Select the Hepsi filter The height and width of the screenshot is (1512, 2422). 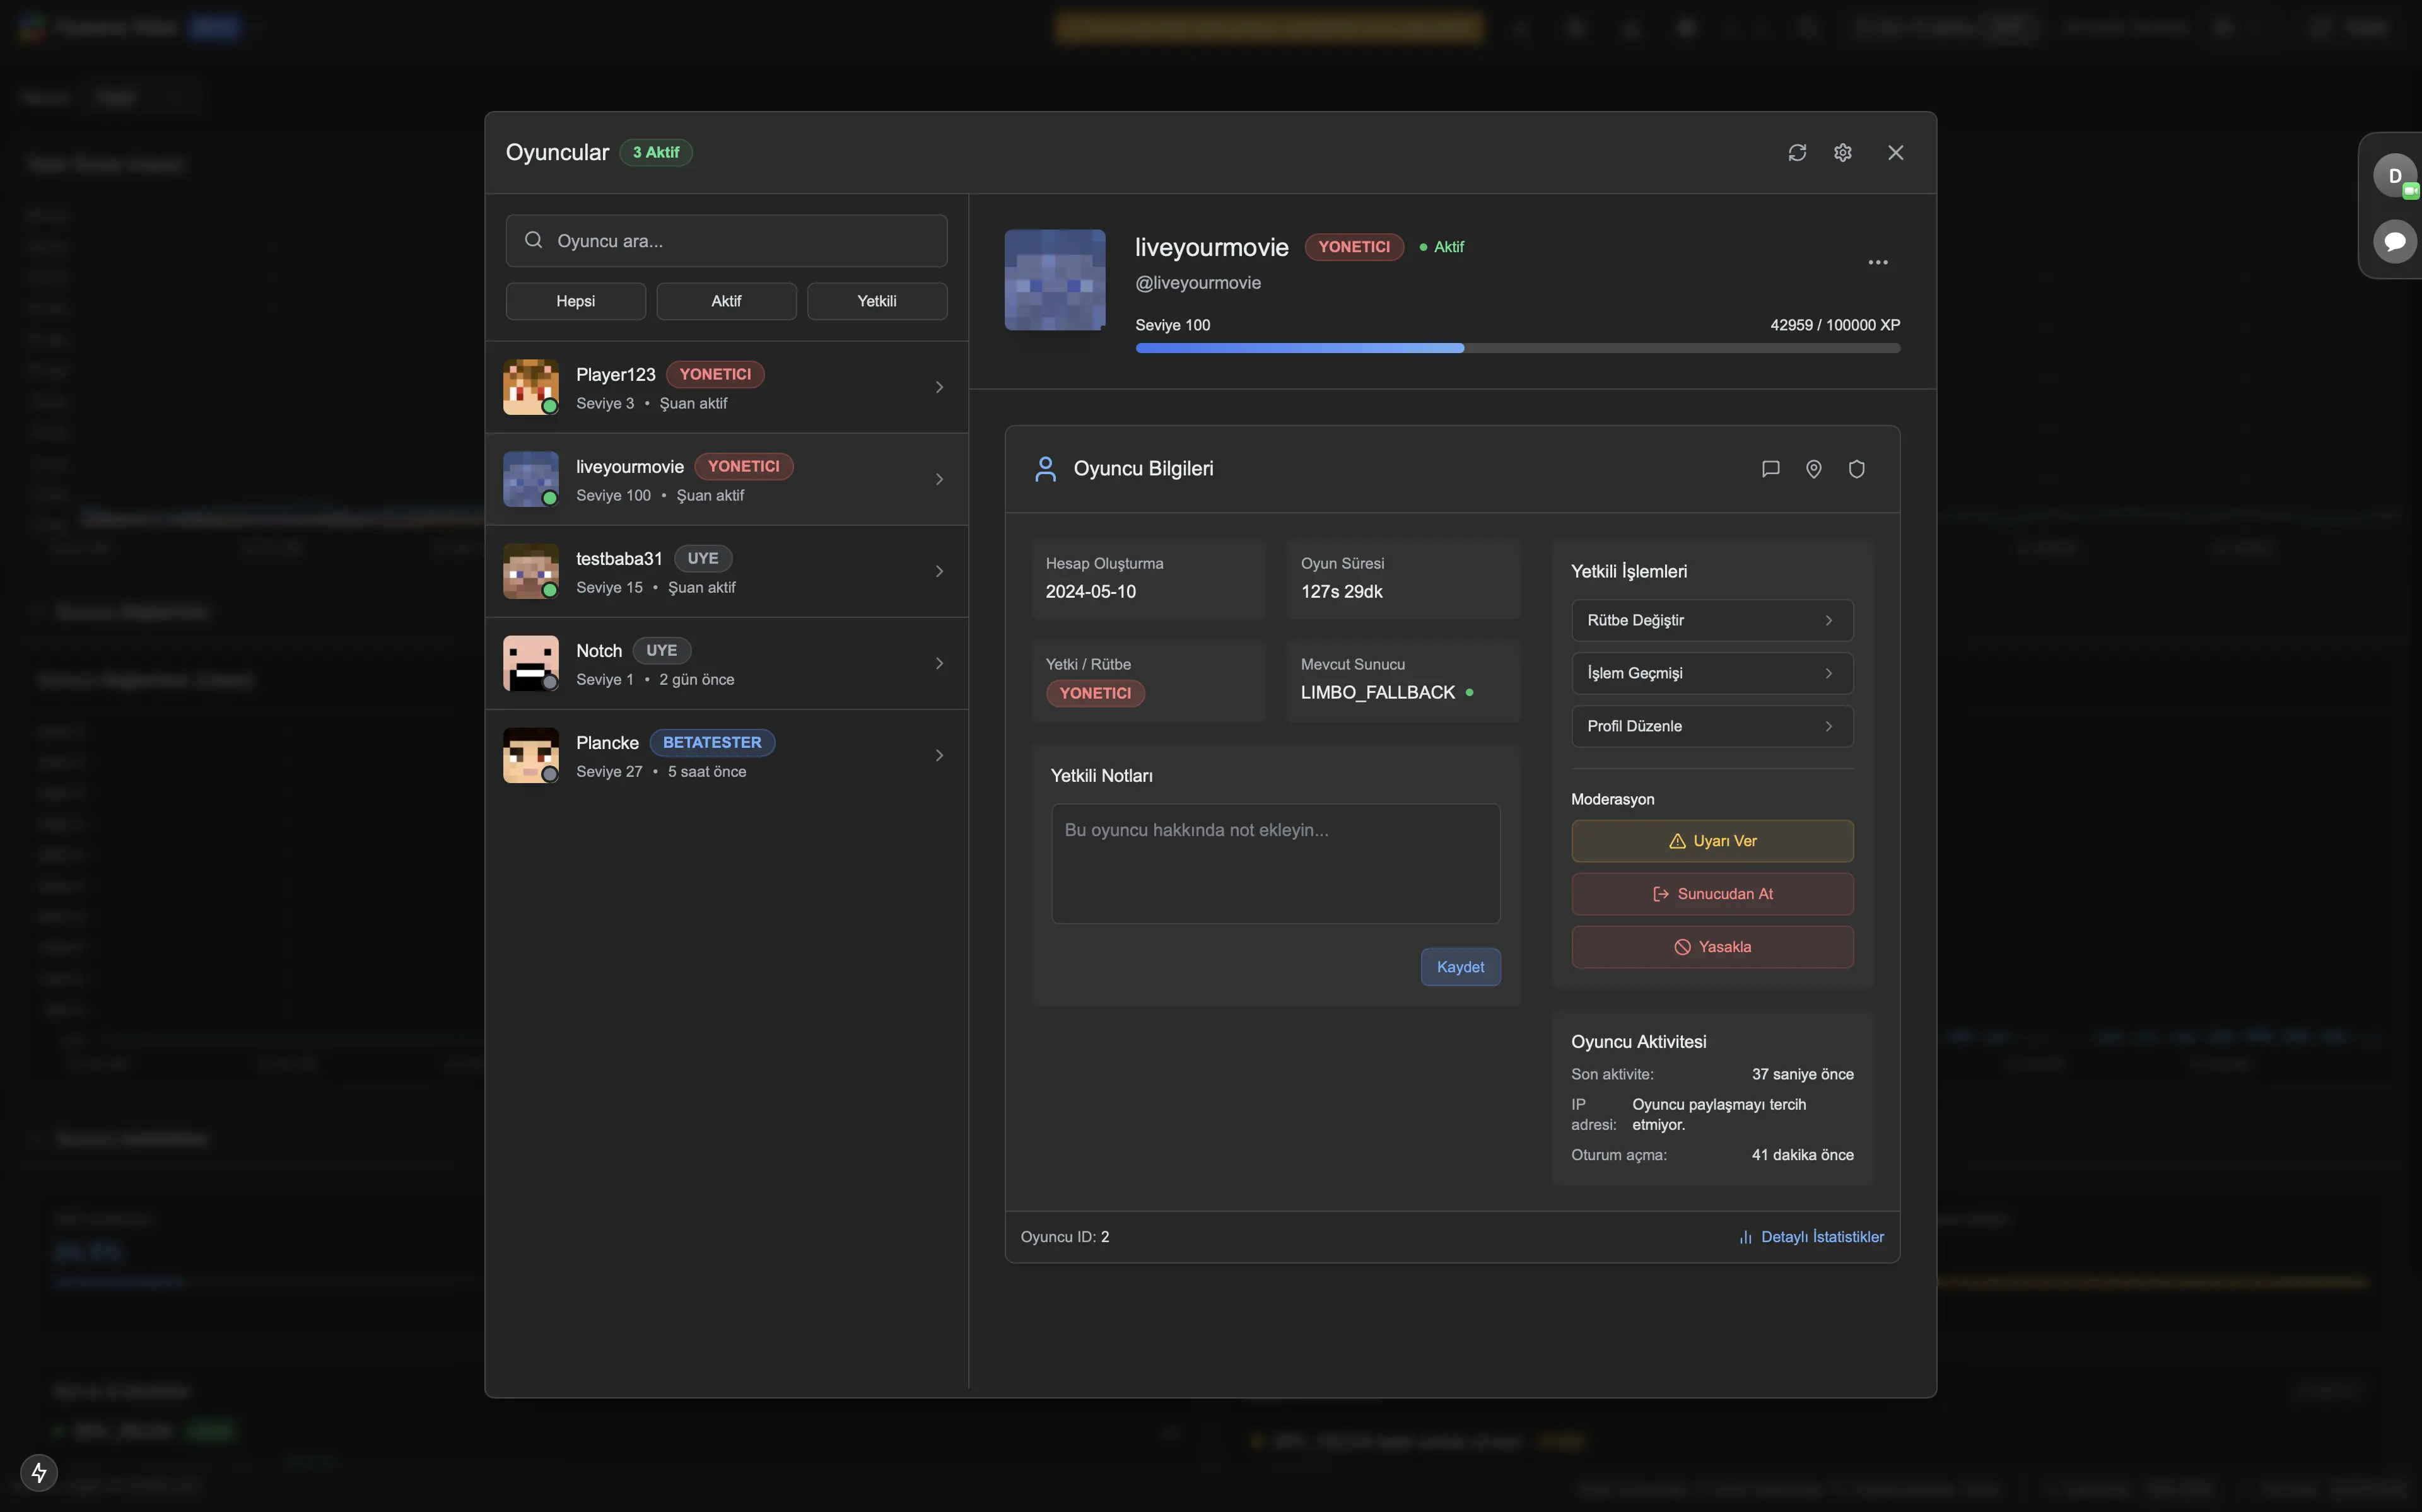tap(575, 301)
